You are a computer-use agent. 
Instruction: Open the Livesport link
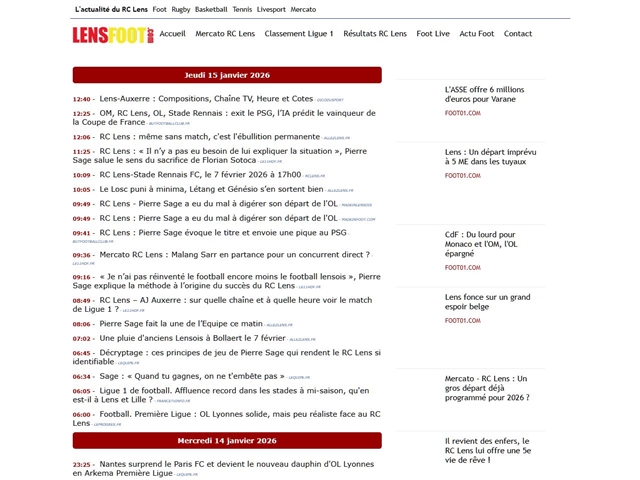click(x=271, y=9)
